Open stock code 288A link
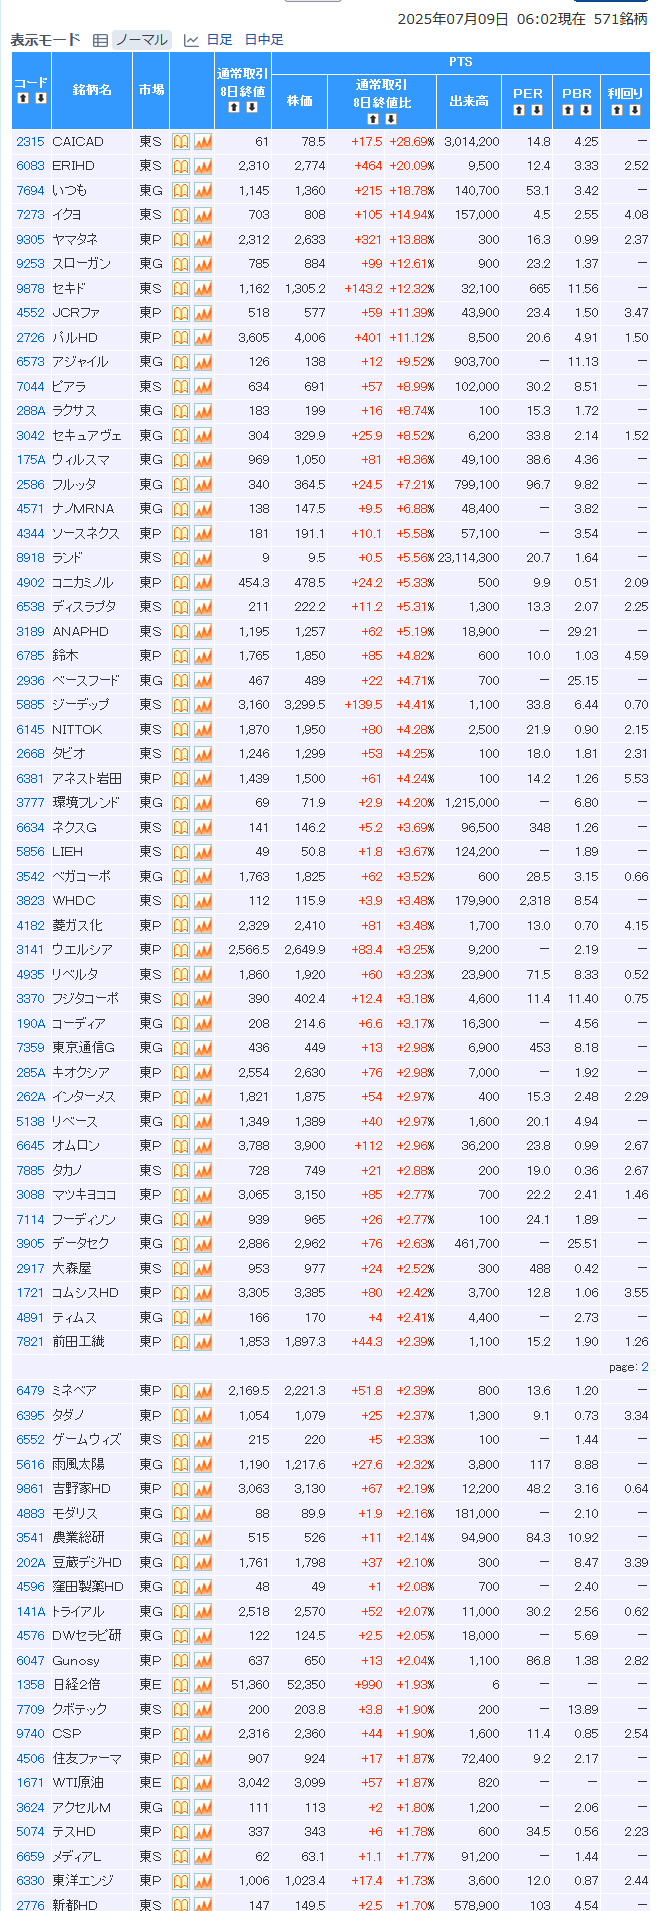662x1911 pixels. coord(30,411)
